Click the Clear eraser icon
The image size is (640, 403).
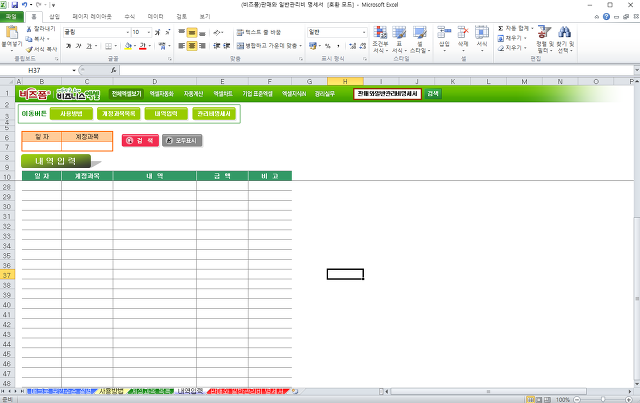click(x=501, y=48)
